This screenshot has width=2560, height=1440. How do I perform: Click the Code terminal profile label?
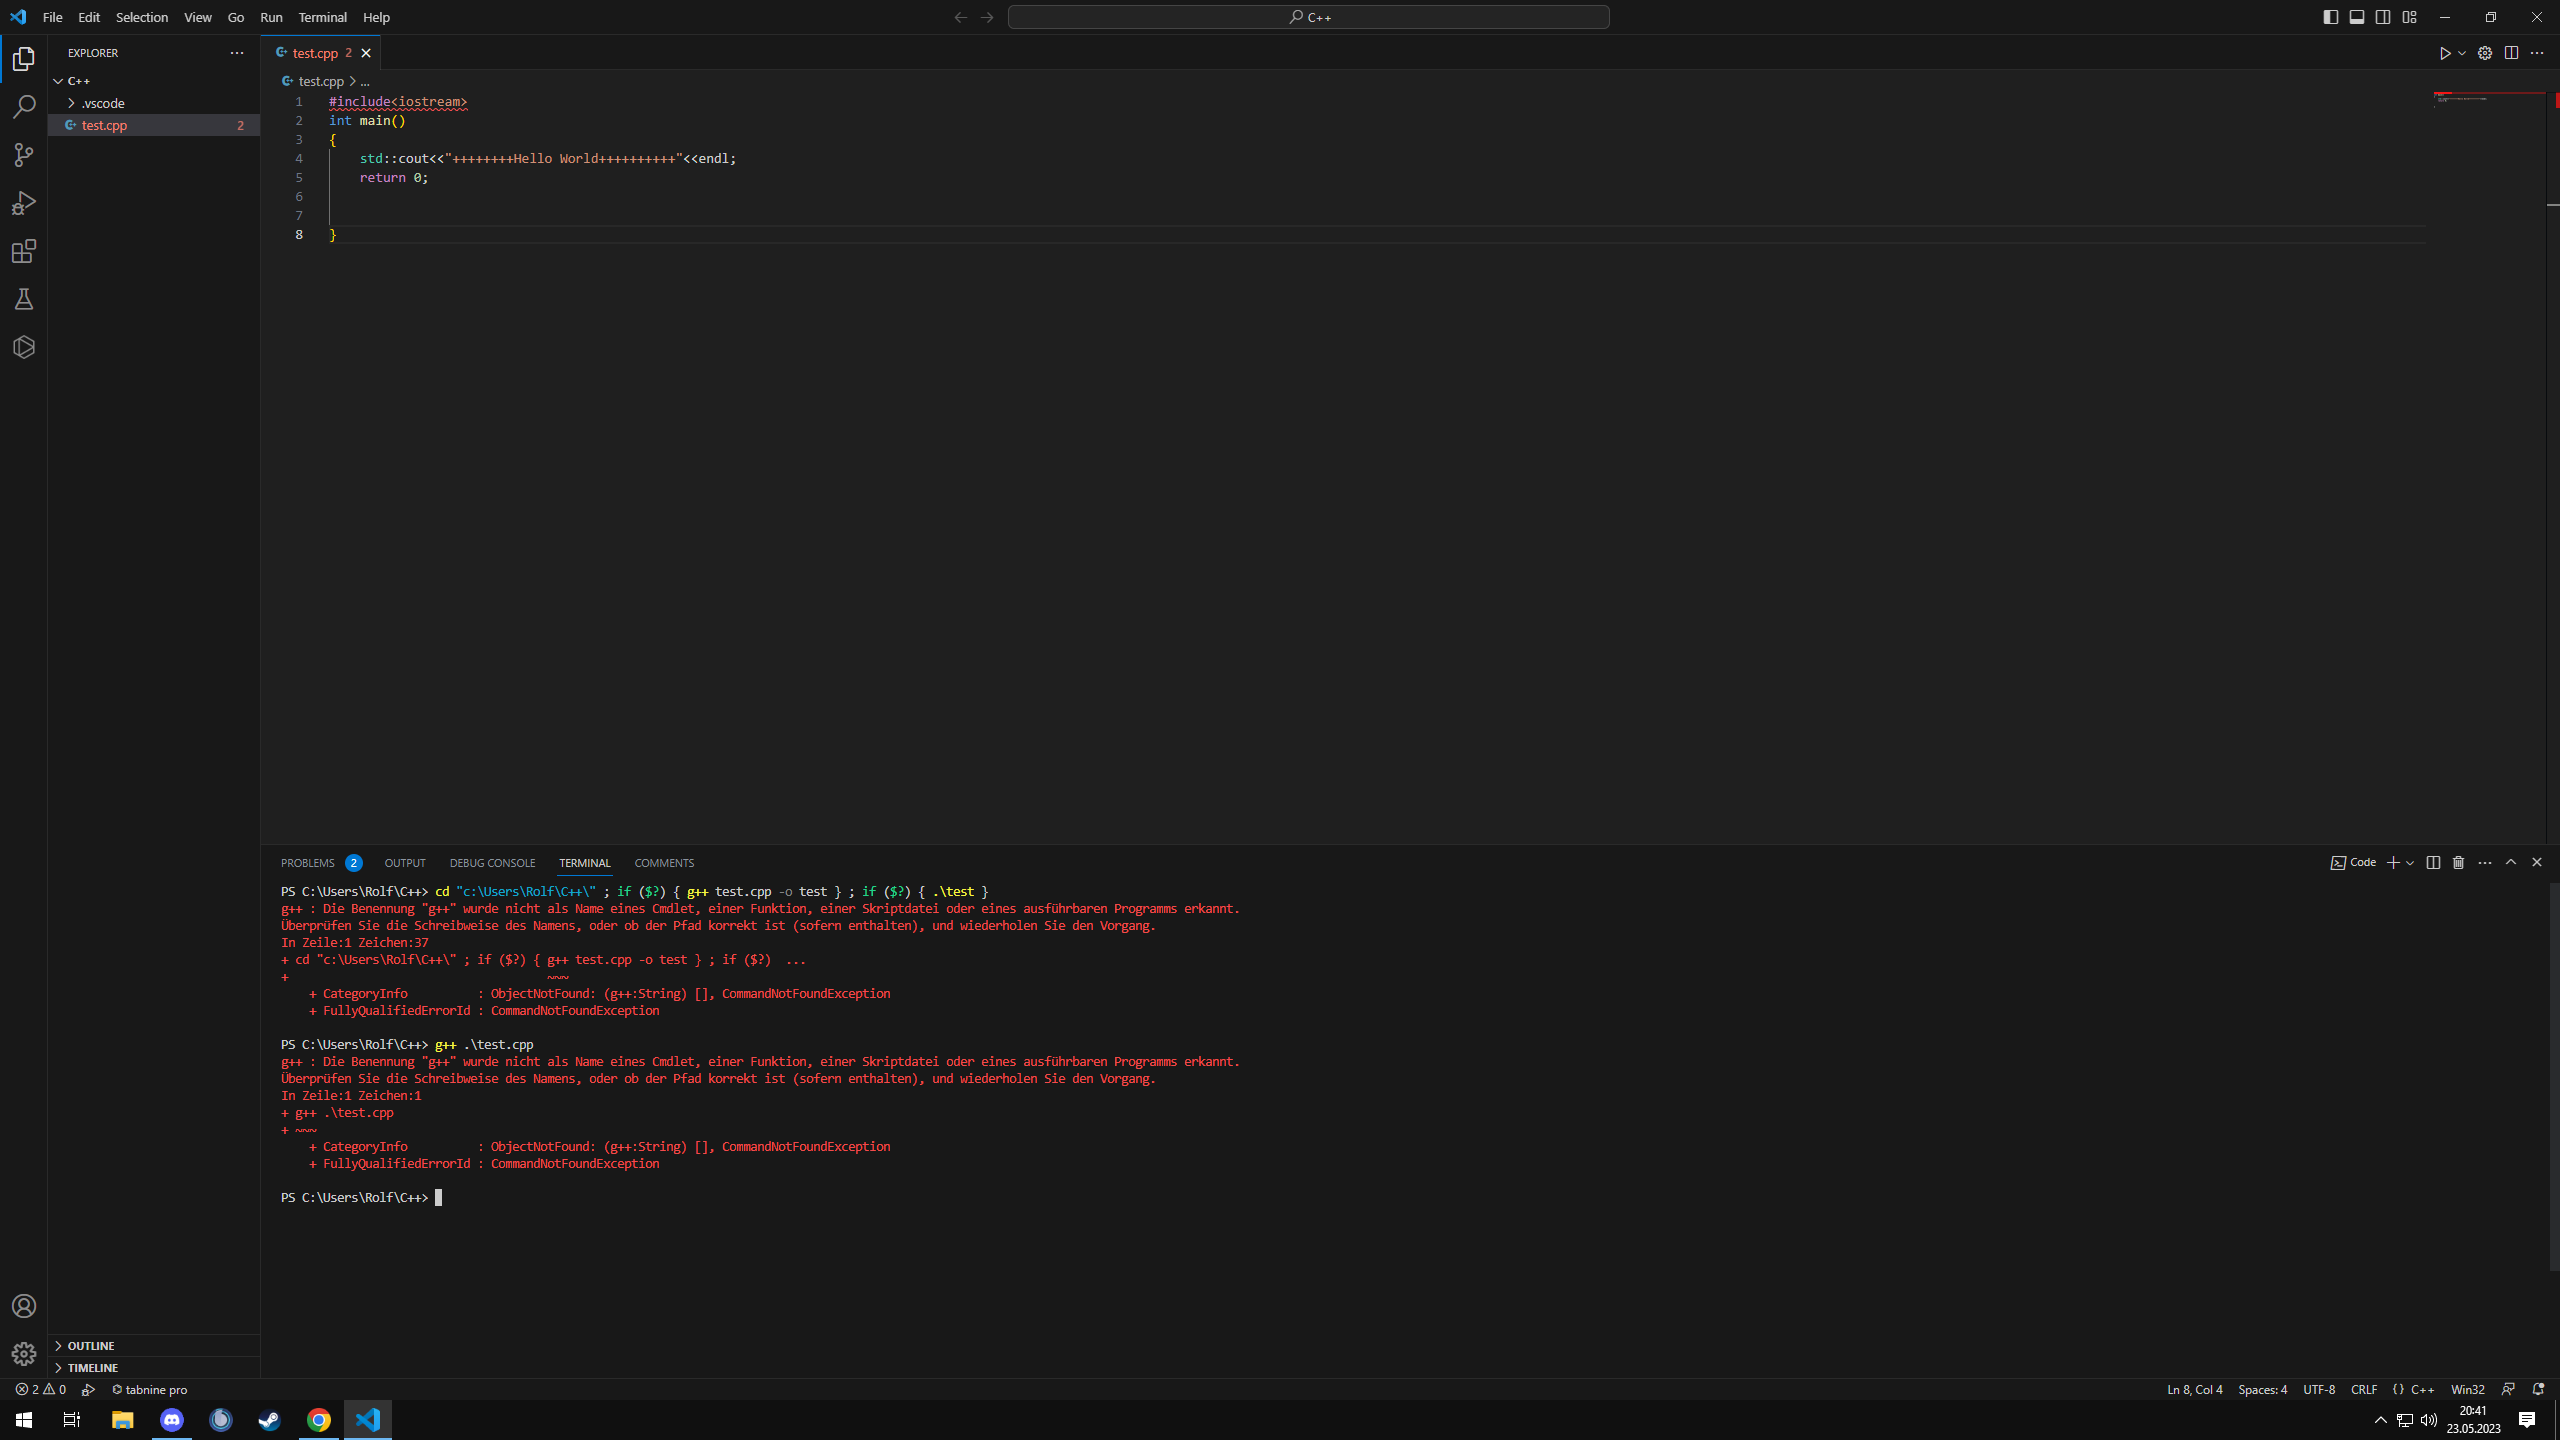[2353, 862]
